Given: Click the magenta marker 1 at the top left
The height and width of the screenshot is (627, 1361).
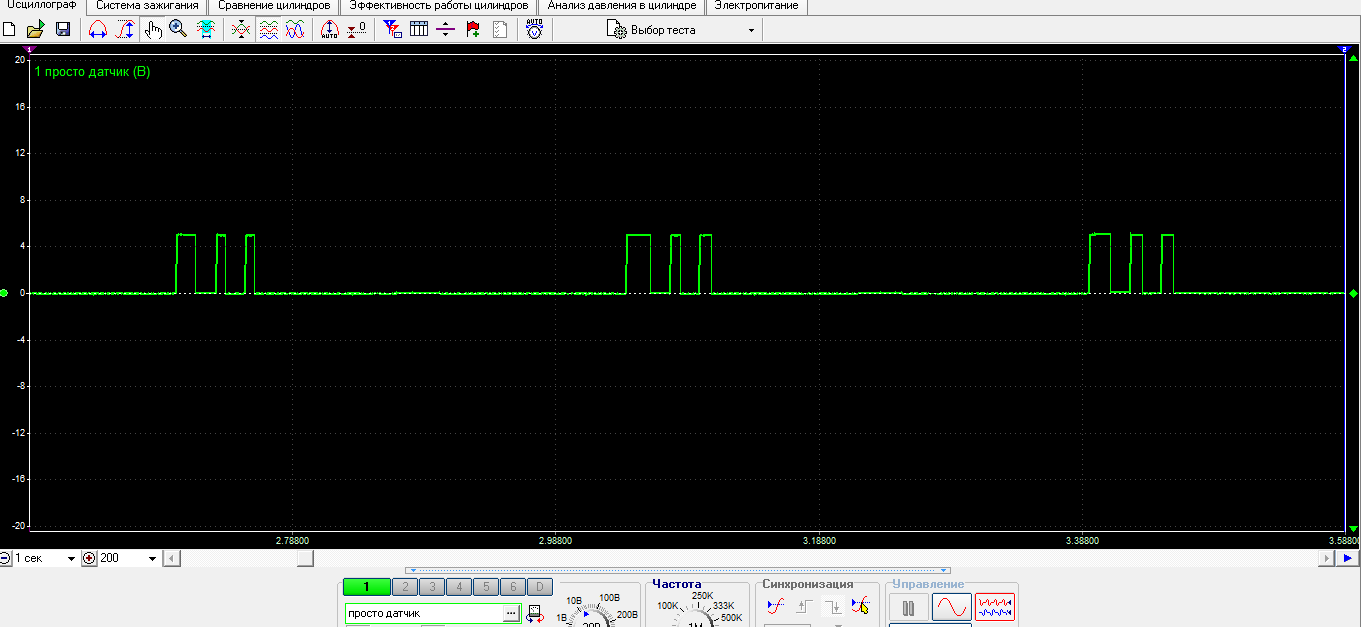Looking at the screenshot, I should tap(29, 48).
